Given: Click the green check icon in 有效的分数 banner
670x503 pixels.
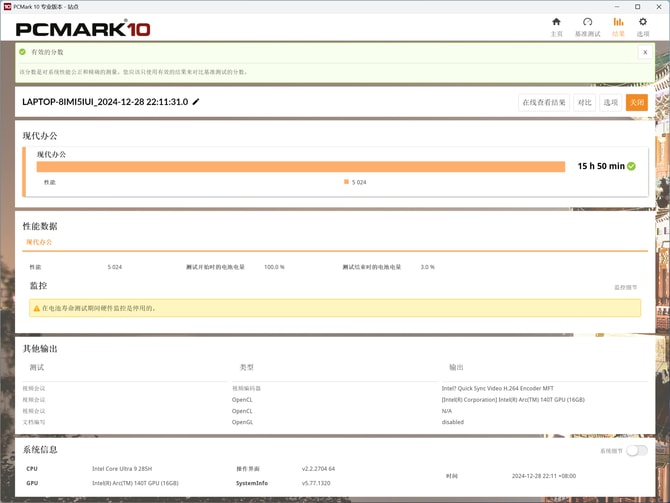Looking at the screenshot, I should coord(23,52).
